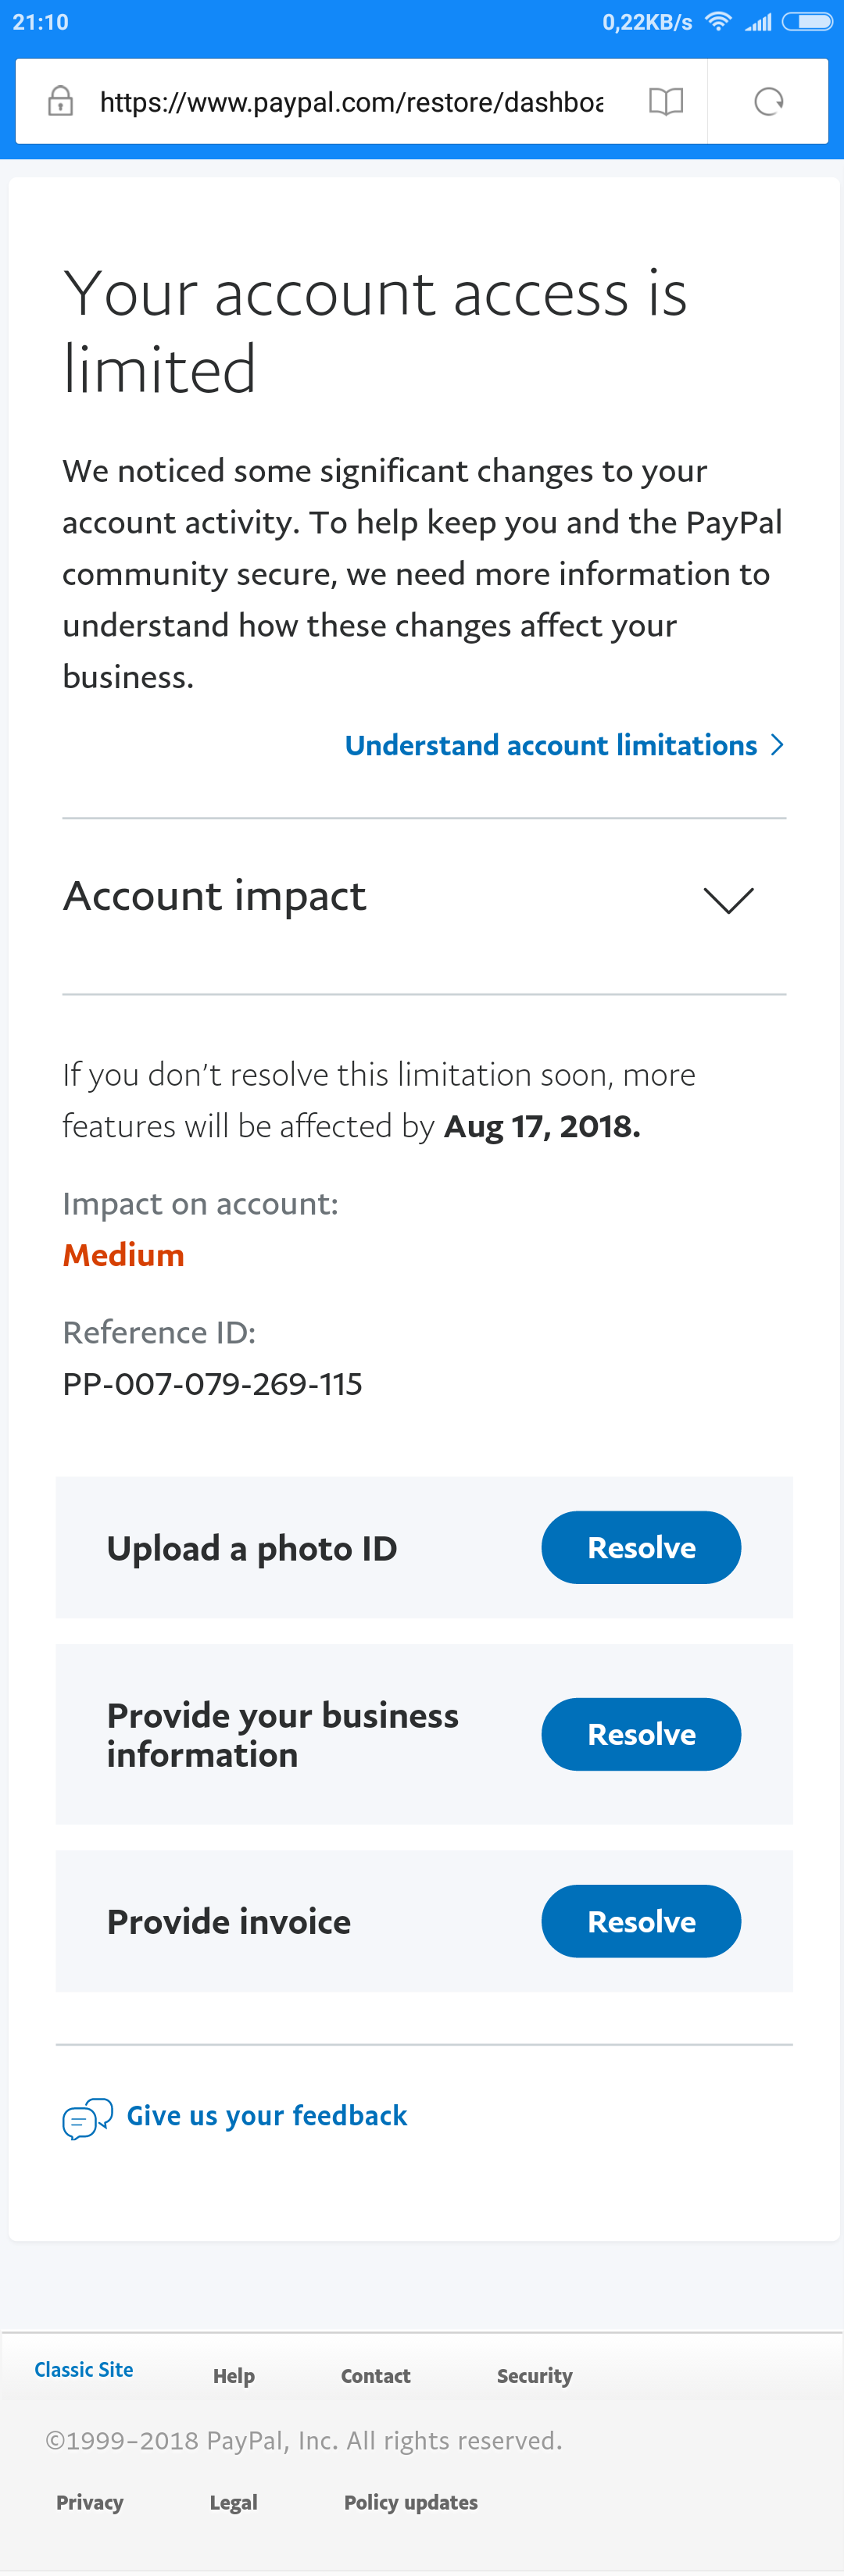Open Understand account limitations link

(x=550, y=745)
